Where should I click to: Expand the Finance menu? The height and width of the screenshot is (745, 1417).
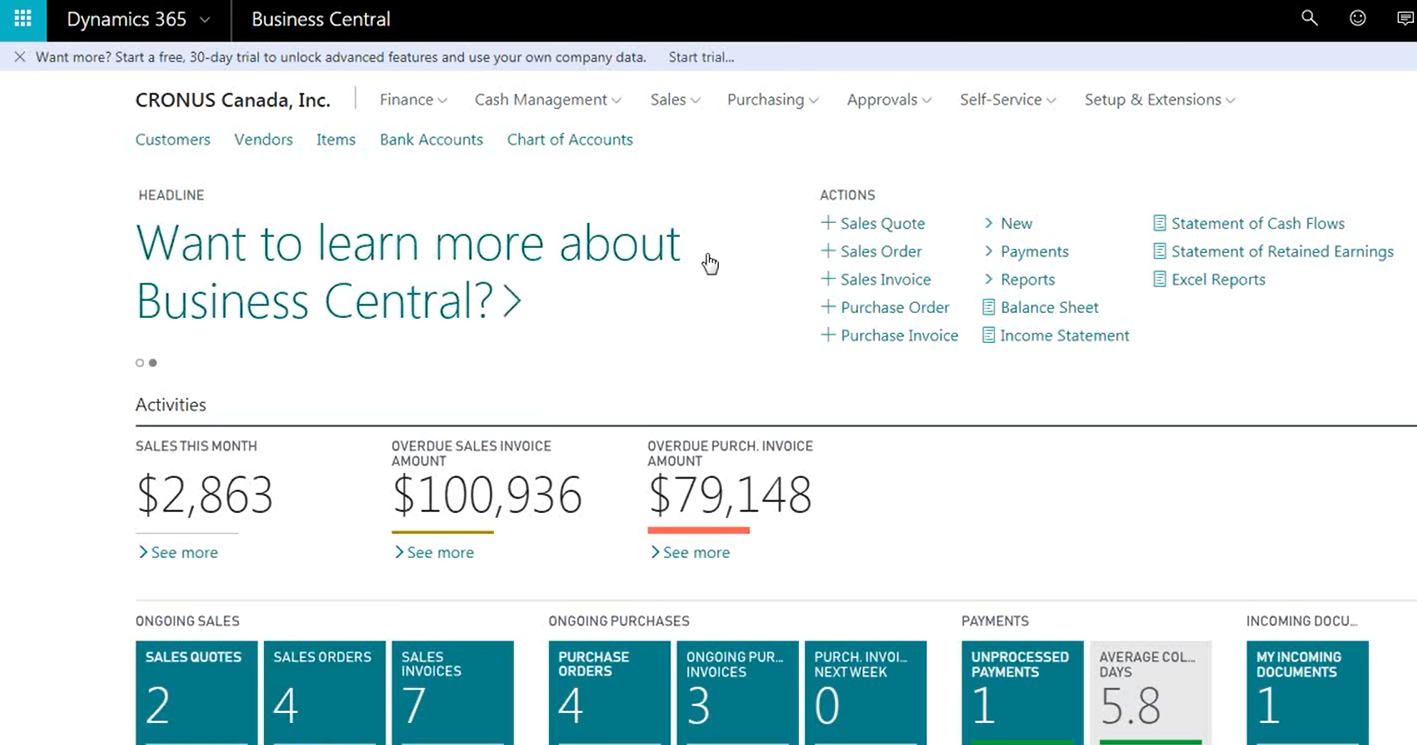414,99
